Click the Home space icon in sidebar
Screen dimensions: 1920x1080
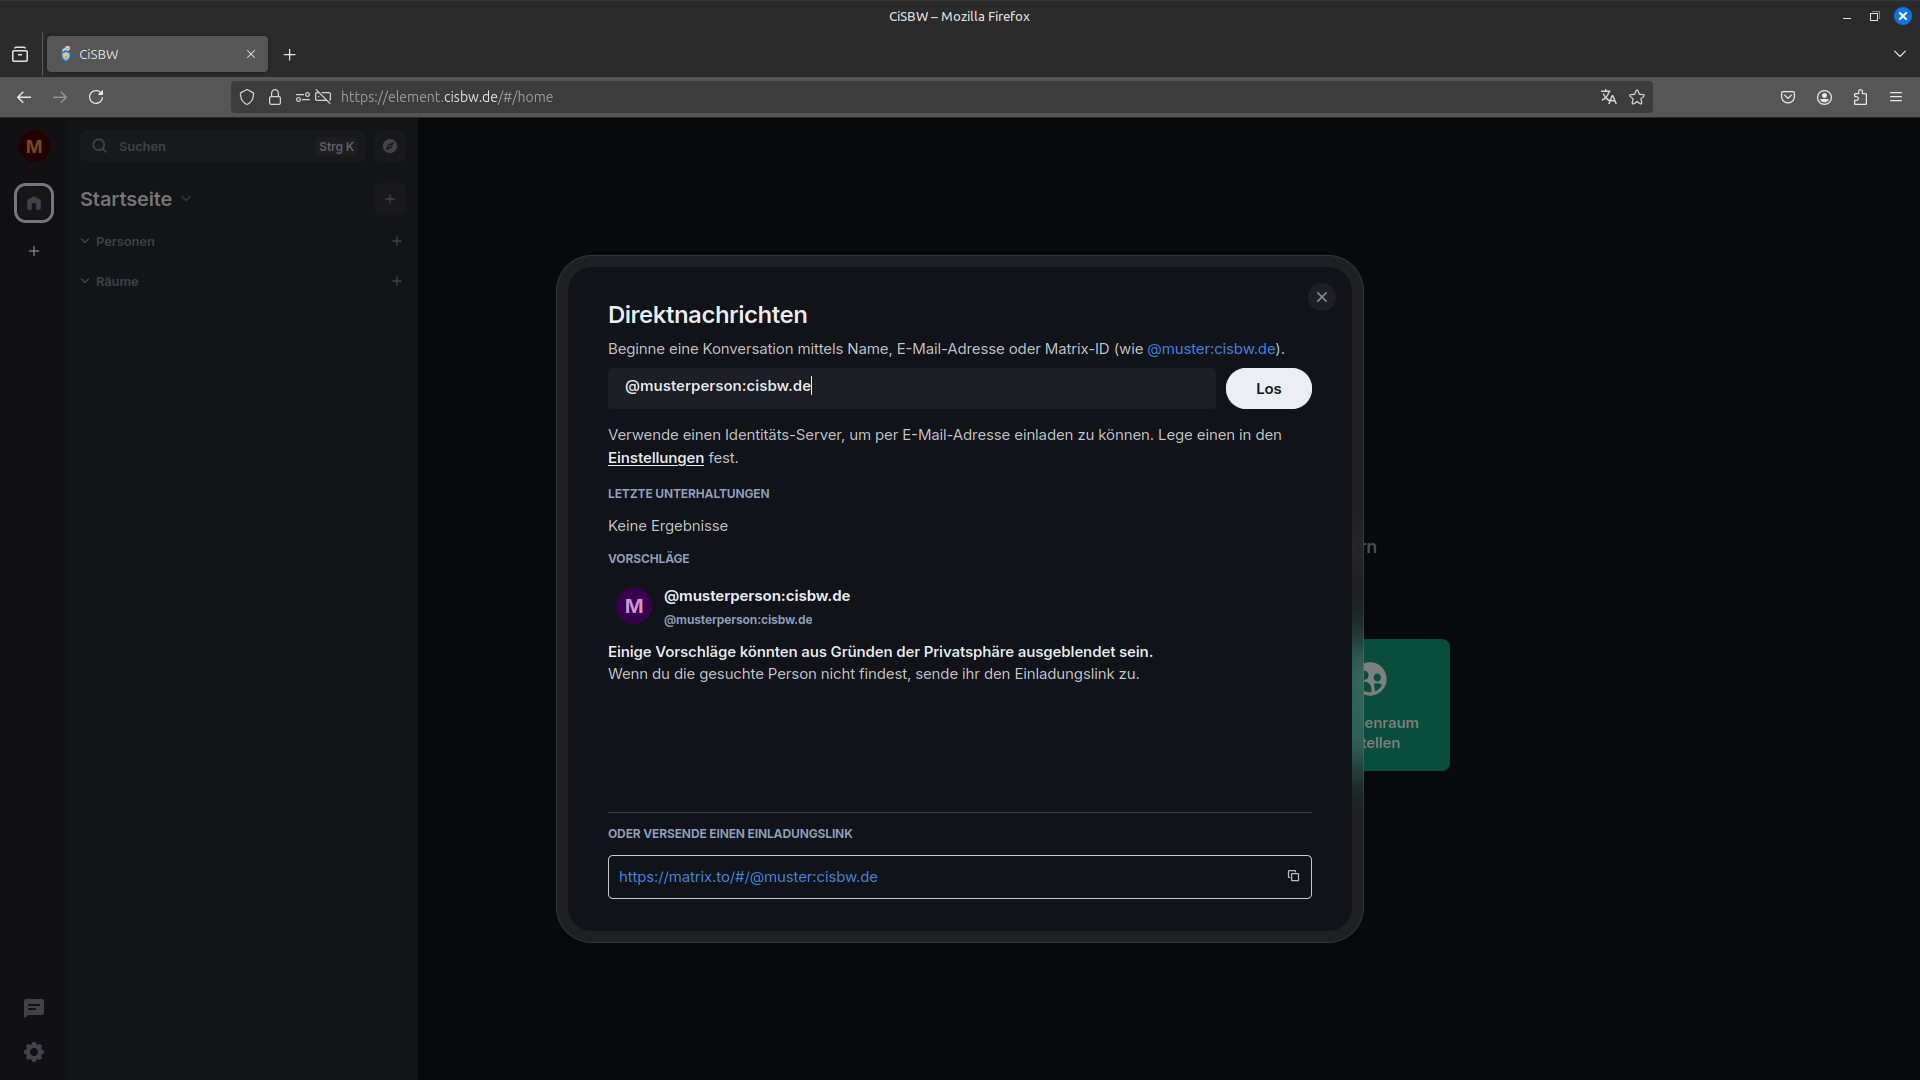[34, 203]
